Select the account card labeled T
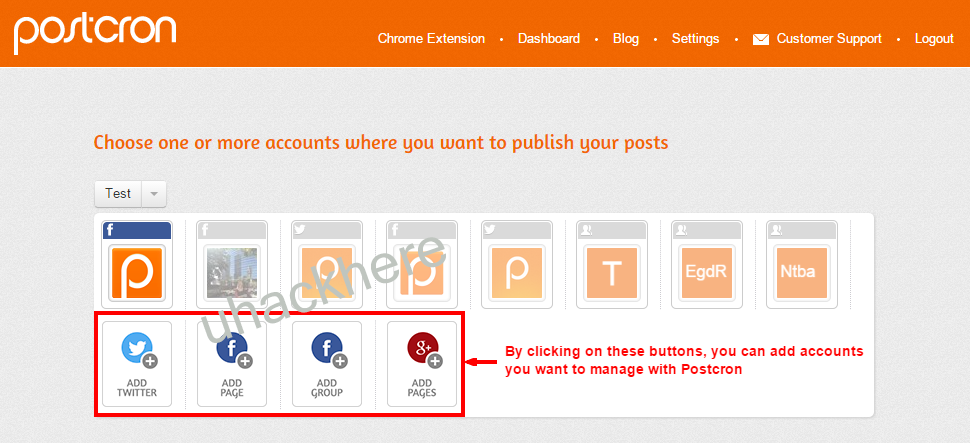The width and height of the screenshot is (970, 443). click(x=612, y=265)
